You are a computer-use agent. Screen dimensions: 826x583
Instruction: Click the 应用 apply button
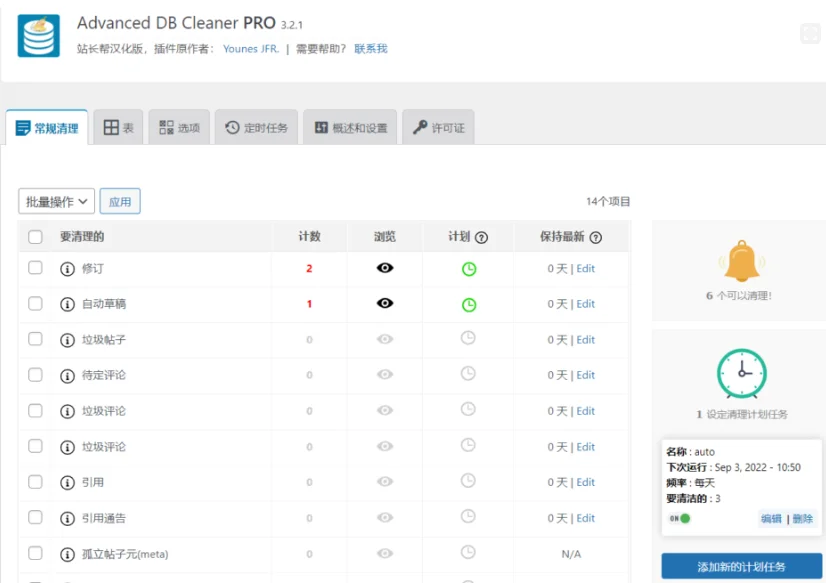pos(120,201)
